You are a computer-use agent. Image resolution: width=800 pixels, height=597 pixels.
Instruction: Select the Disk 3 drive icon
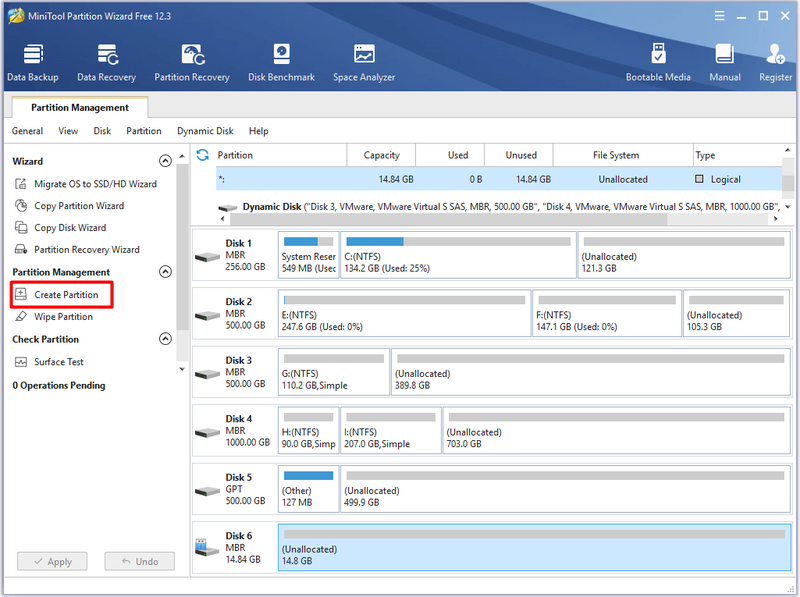pos(207,374)
